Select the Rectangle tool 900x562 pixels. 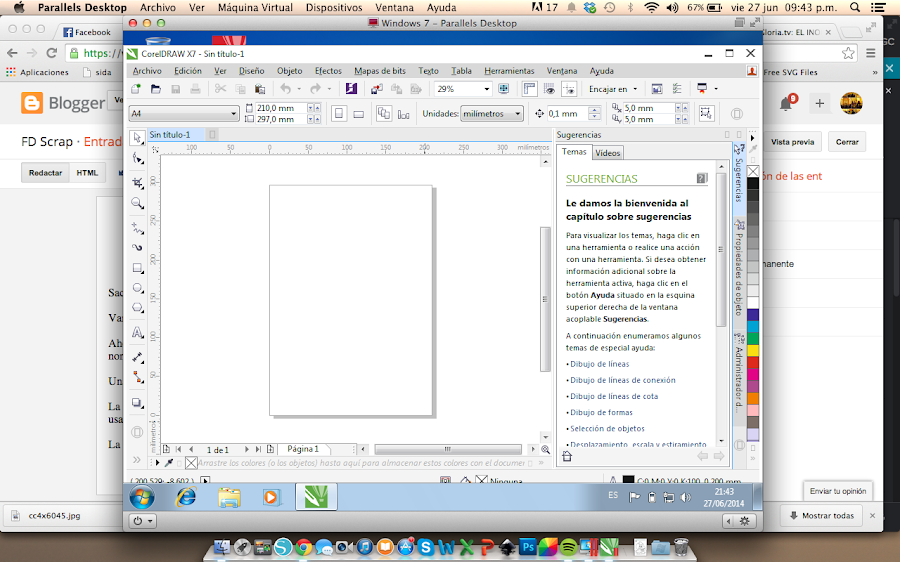pos(137,268)
